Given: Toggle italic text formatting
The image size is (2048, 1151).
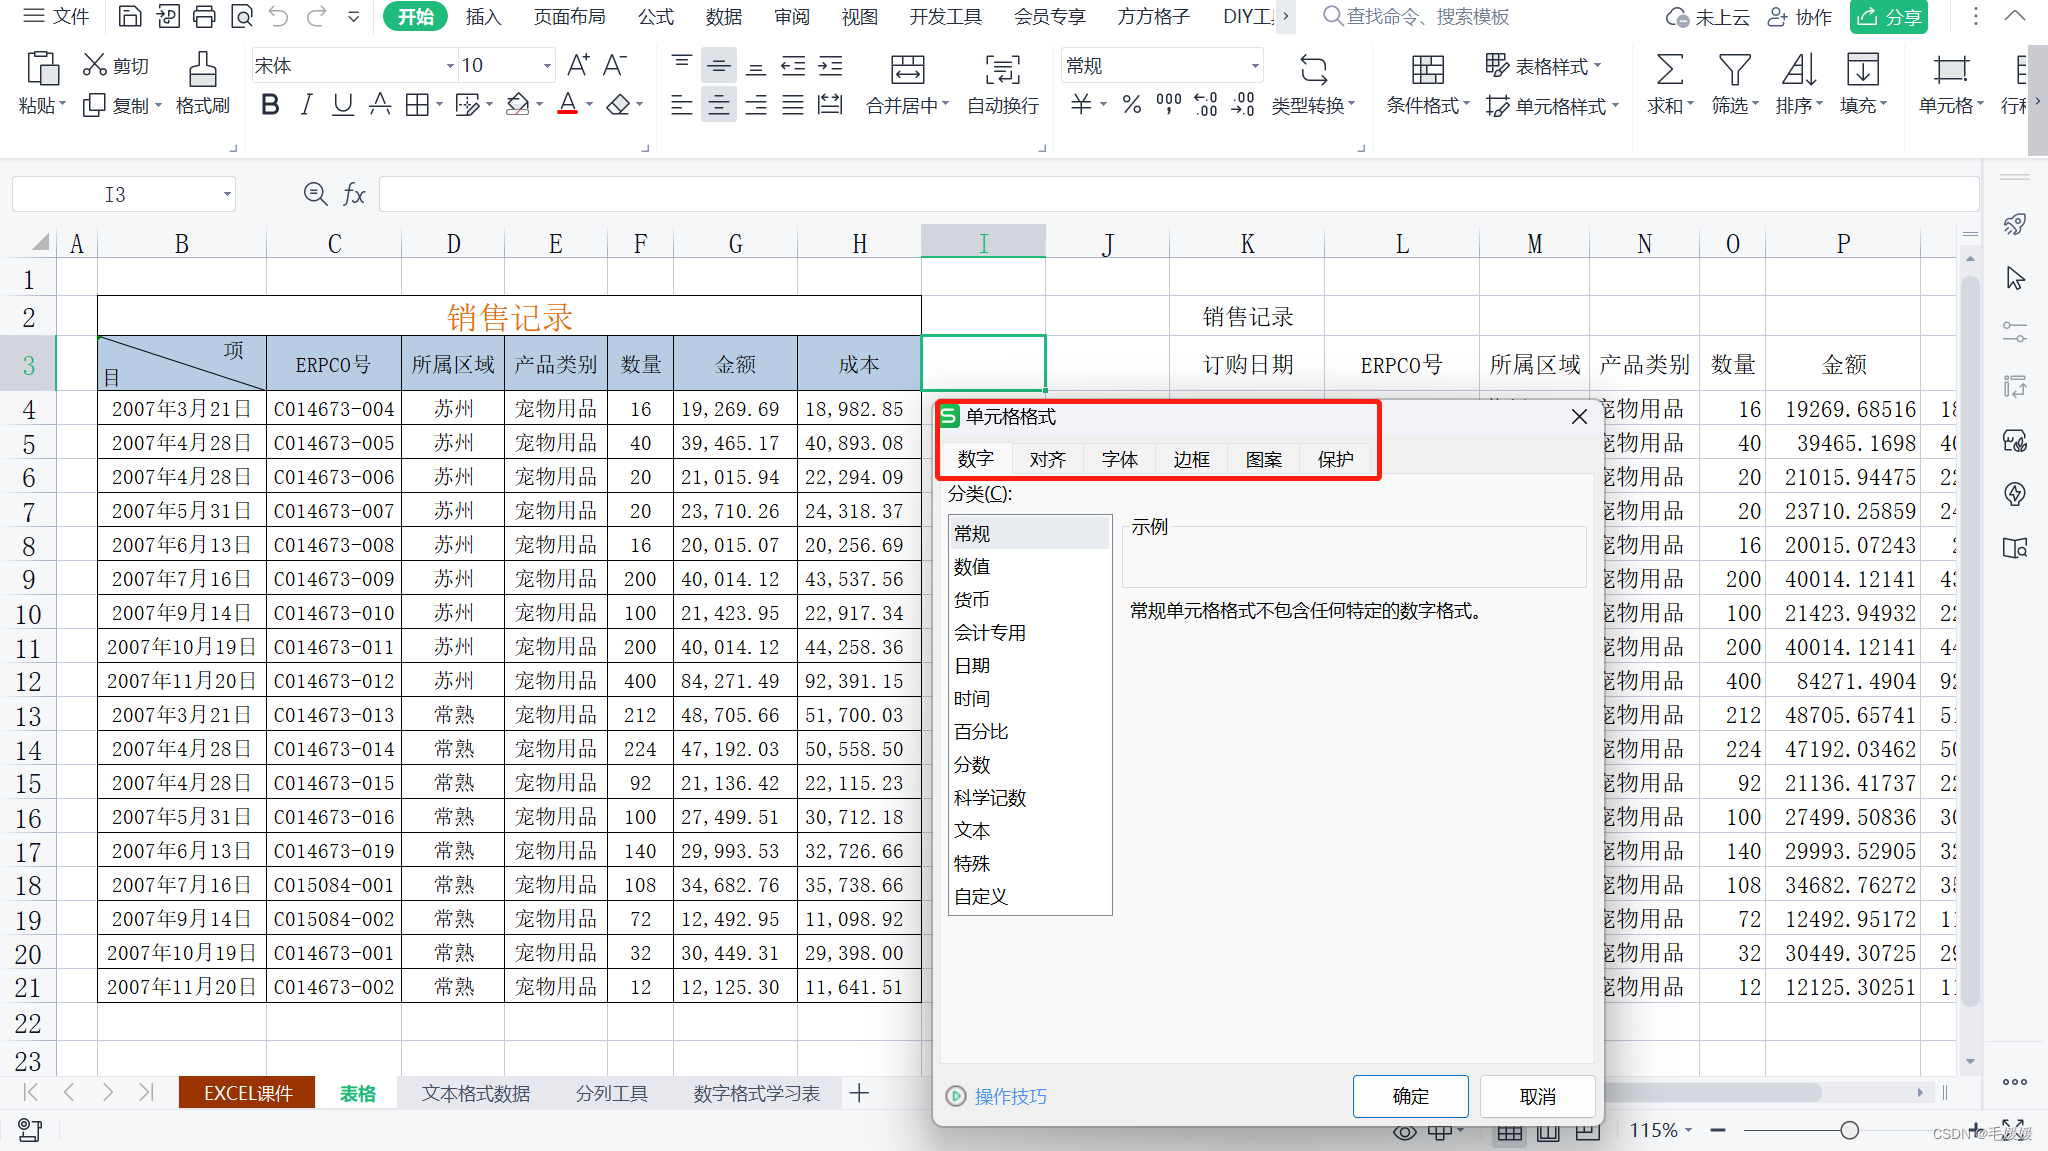Looking at the screenshot, I should (x=306, y=104).
